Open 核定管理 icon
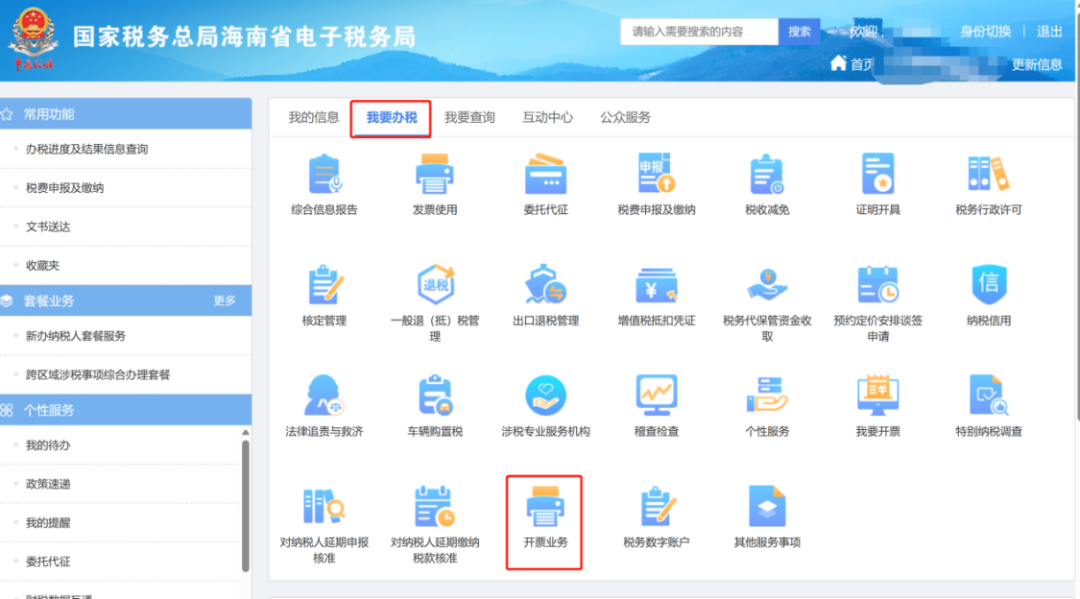1080x599 pixels. (324, 285)
